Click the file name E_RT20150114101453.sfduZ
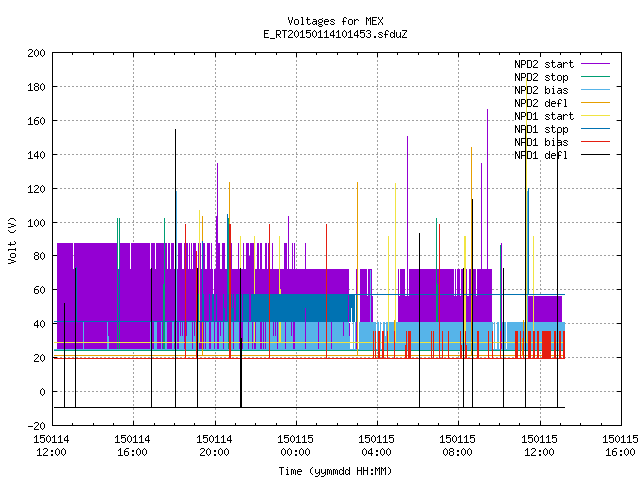Screen dimensions: 640x480 pyautogui.click(x=335, y=34)
